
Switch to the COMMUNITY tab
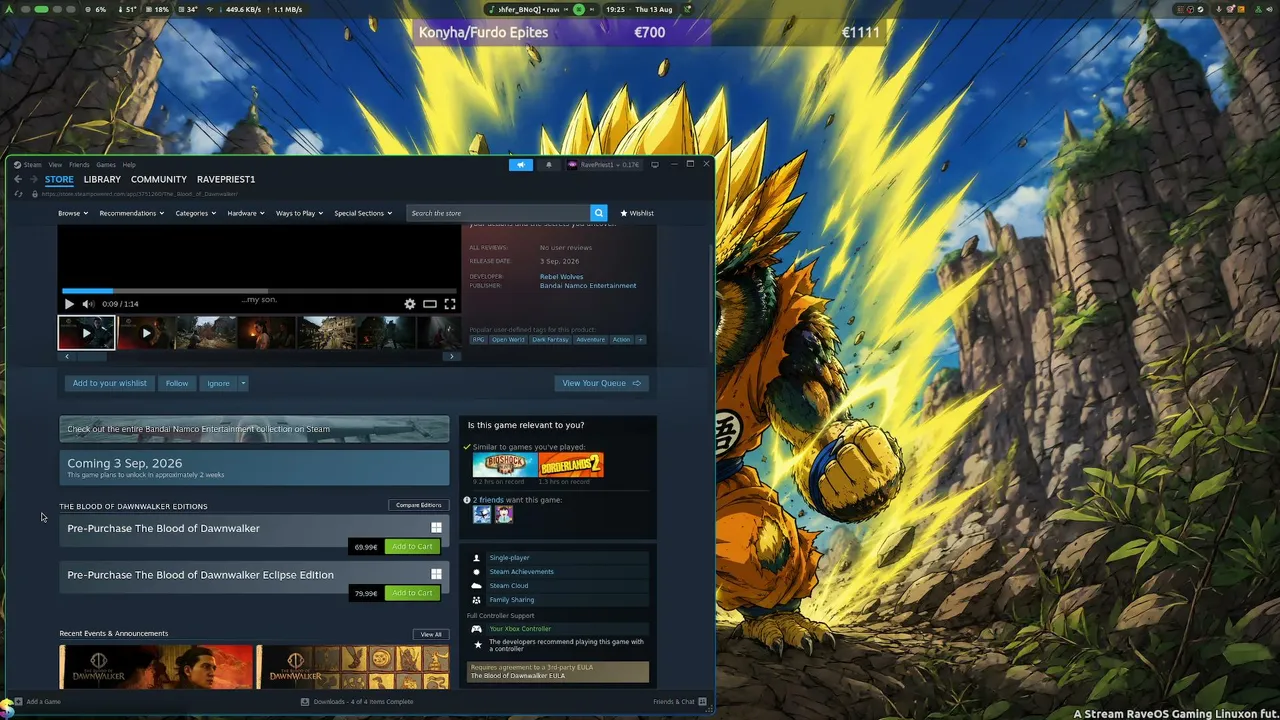click(159, 179)
